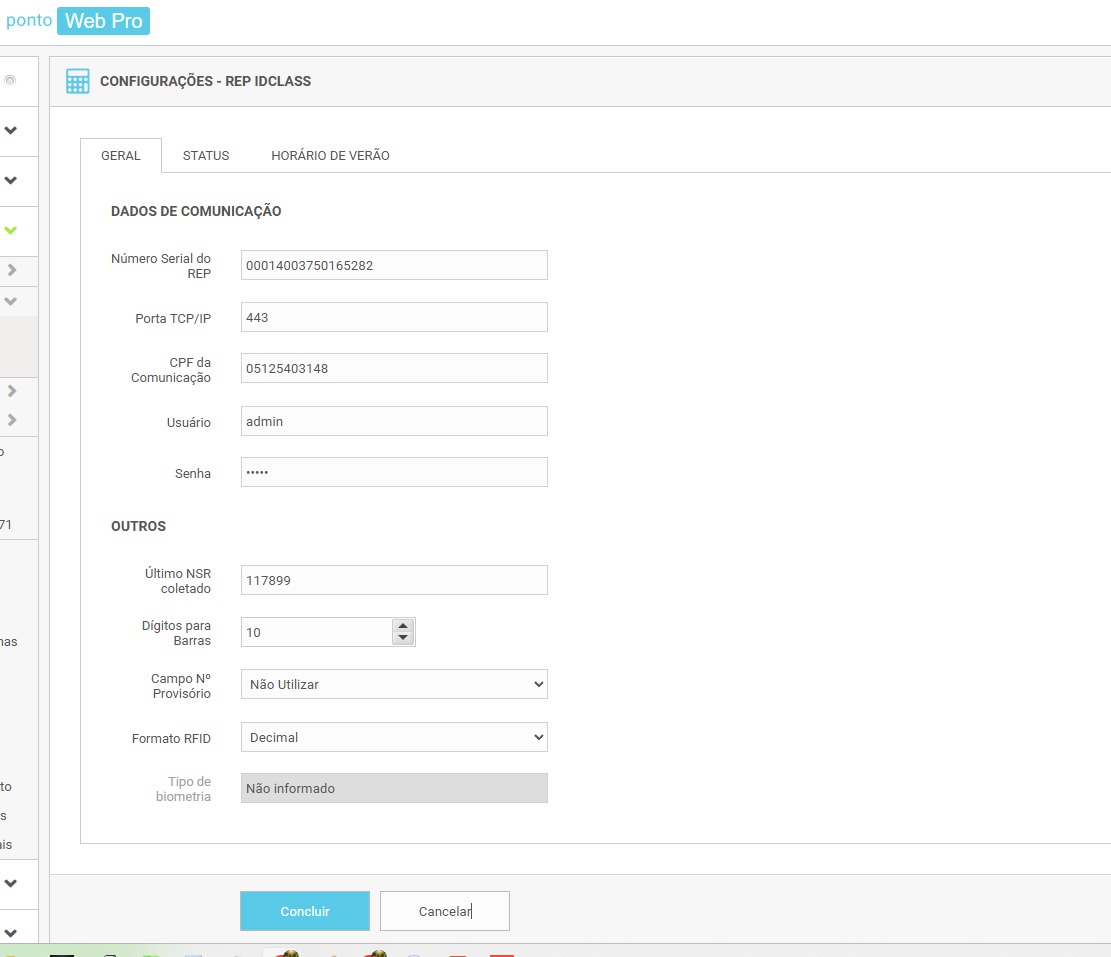
Task: Click the calculator icon beside Configurações title
Action: pos(77,81)
